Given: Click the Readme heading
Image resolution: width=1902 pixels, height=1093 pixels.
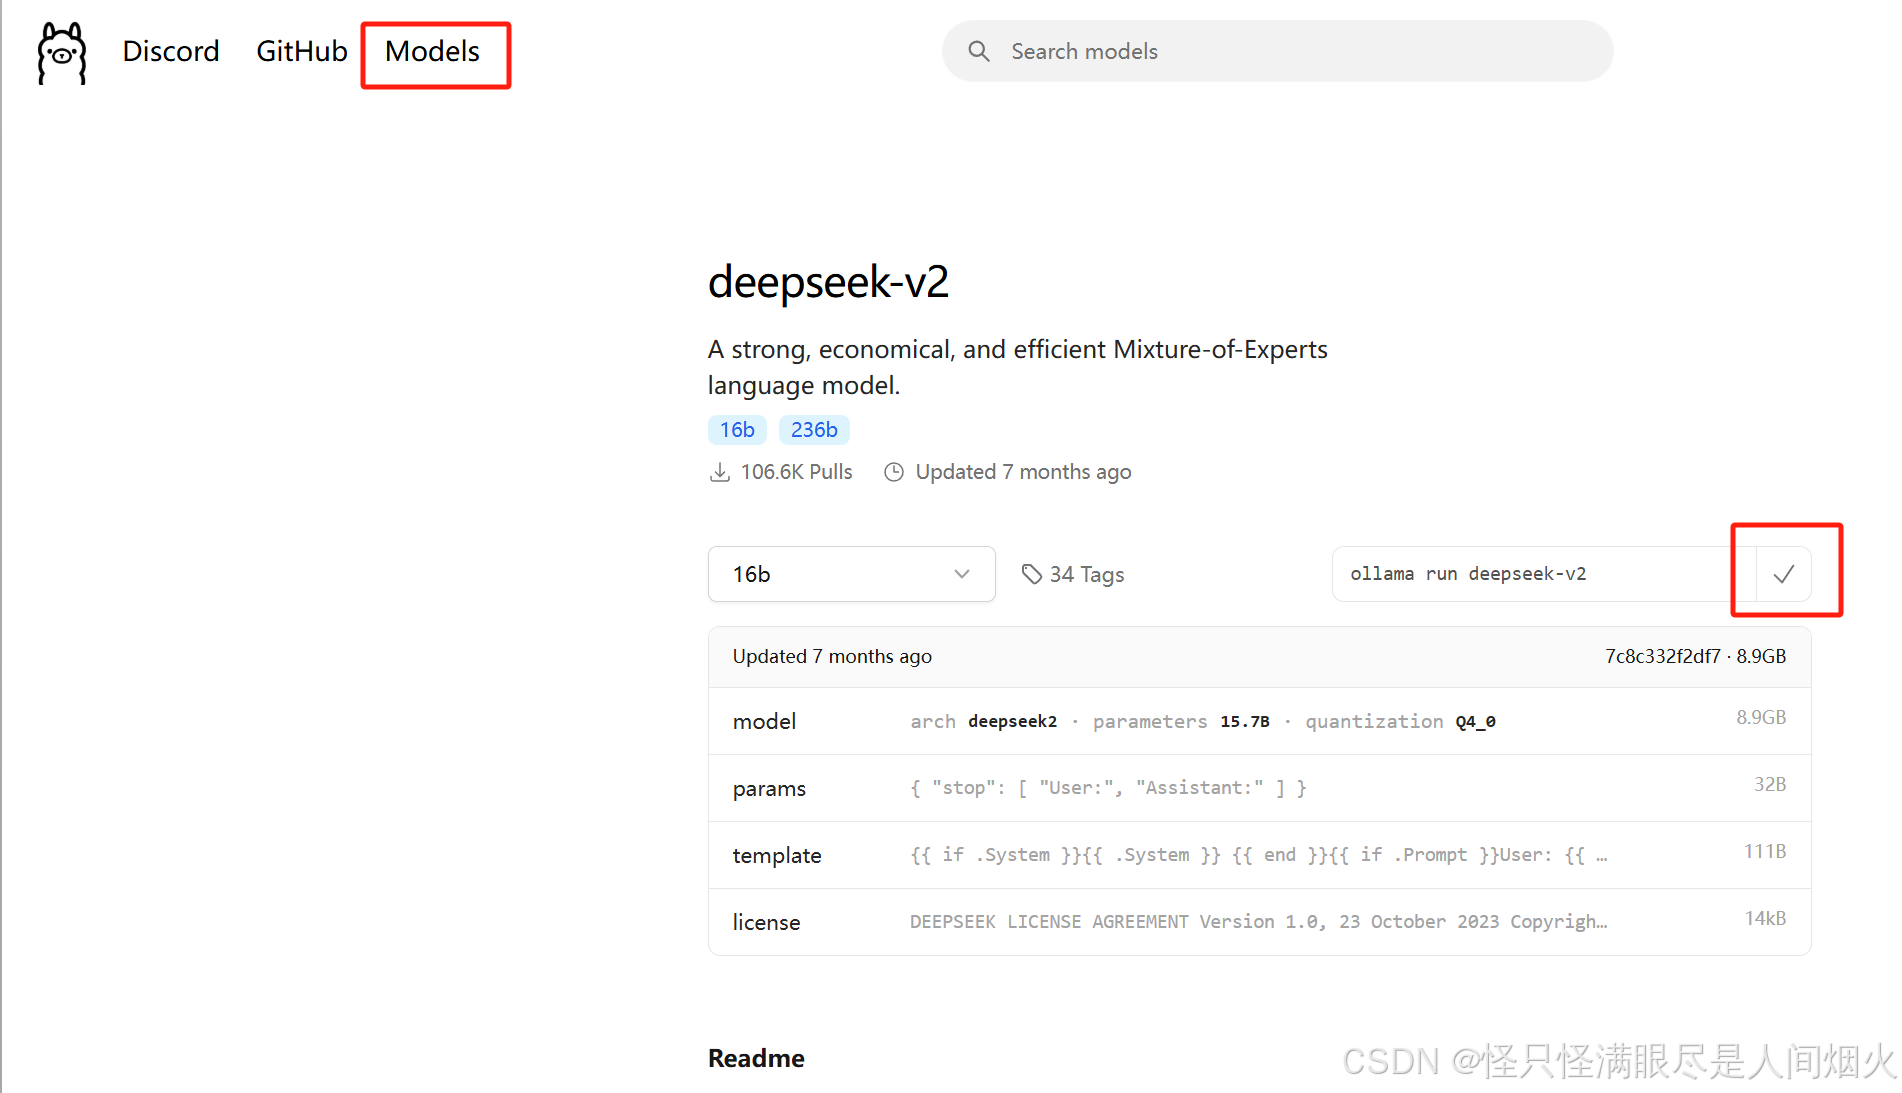Looking at the screenshot, I should point(756,1058).
